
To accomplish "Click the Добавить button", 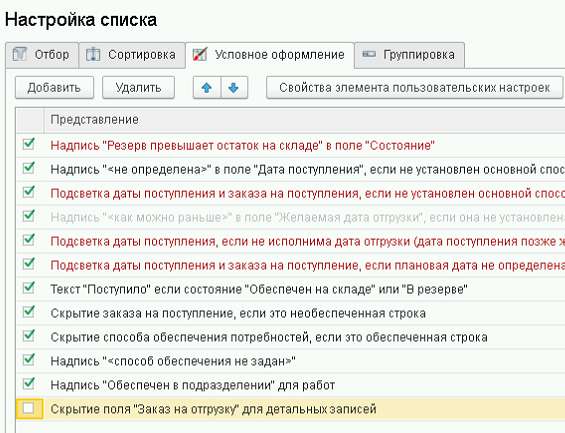I will (54, 88).
